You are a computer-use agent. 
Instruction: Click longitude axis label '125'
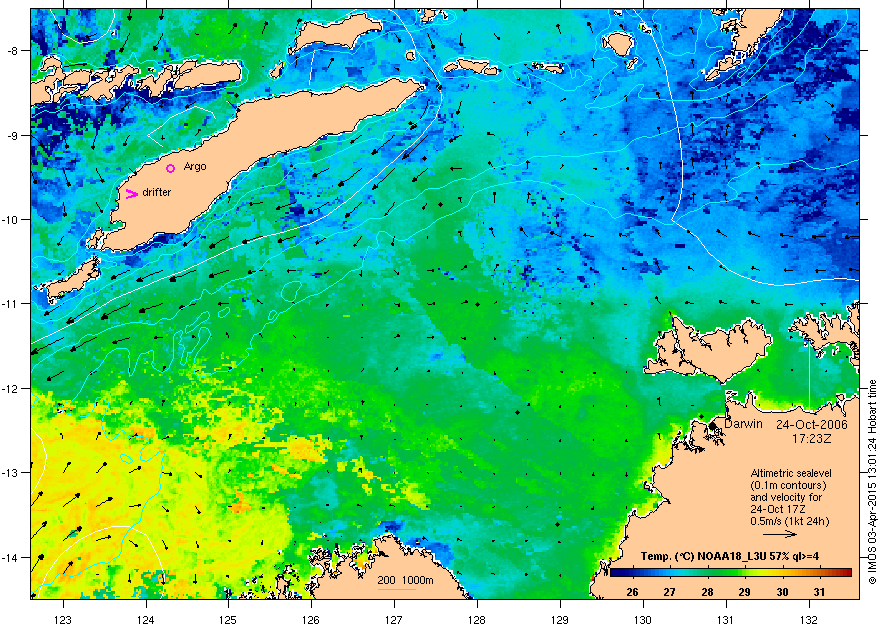pyautogui.click(x=228, y=620)
